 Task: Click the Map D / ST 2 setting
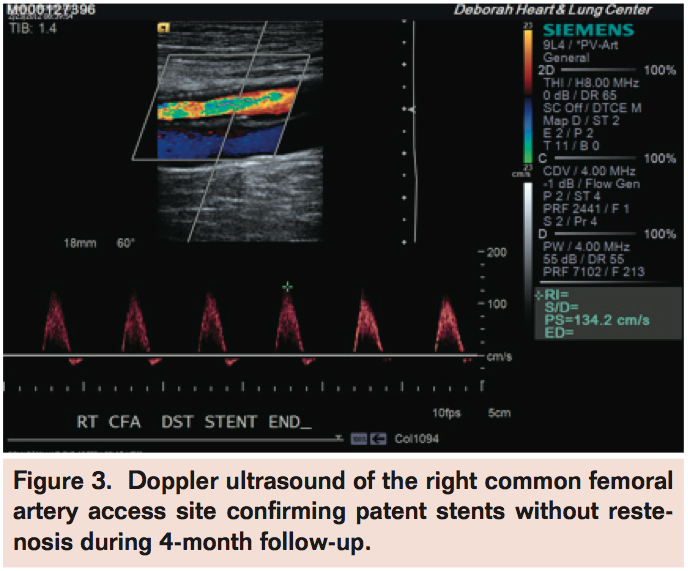[581, 121]
